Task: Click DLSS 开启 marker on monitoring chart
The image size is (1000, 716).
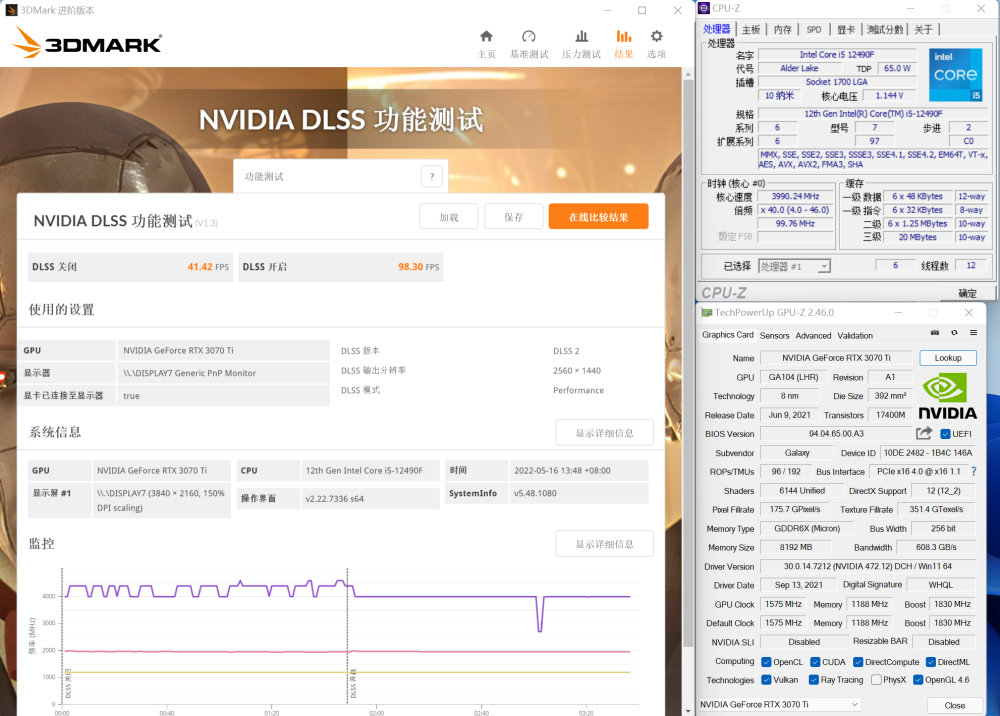Action: tap(353, 683)
